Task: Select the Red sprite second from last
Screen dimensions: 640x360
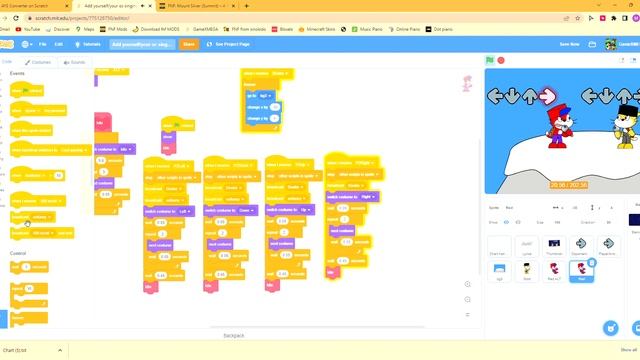Action: coord(554,271)
